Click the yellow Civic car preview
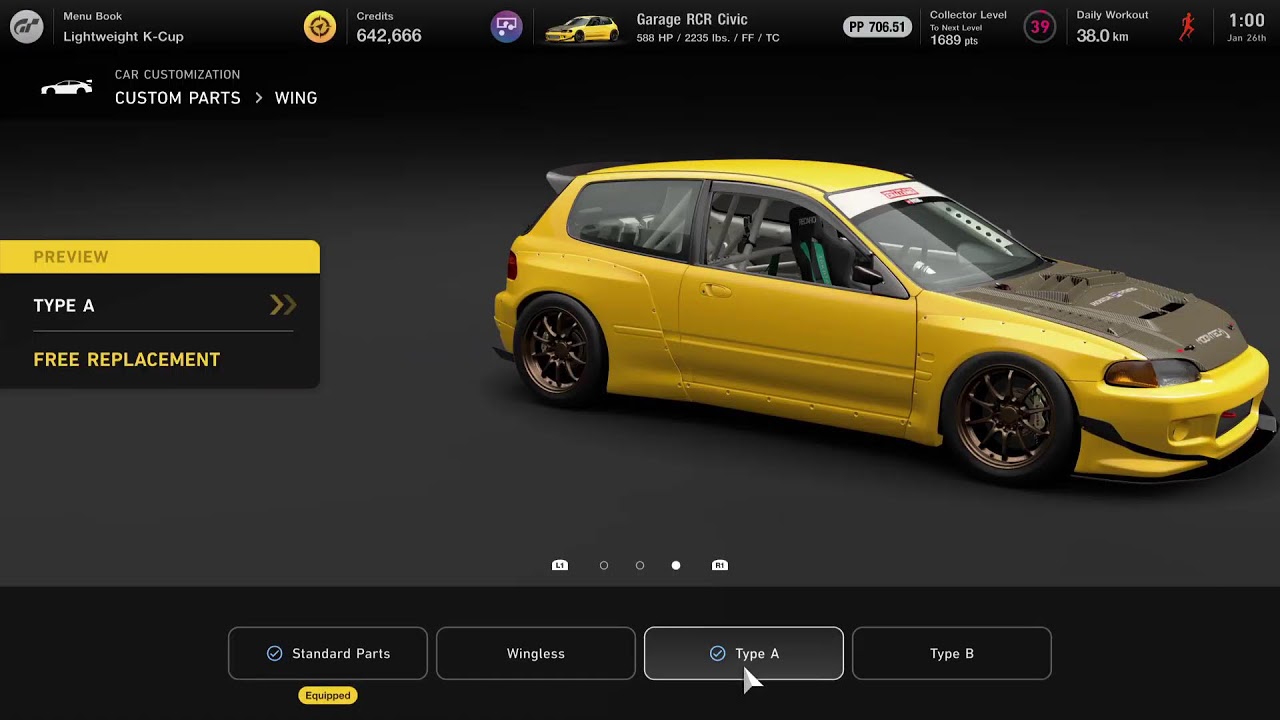The height and width of the screenshot is (720, 1280). 885,325
